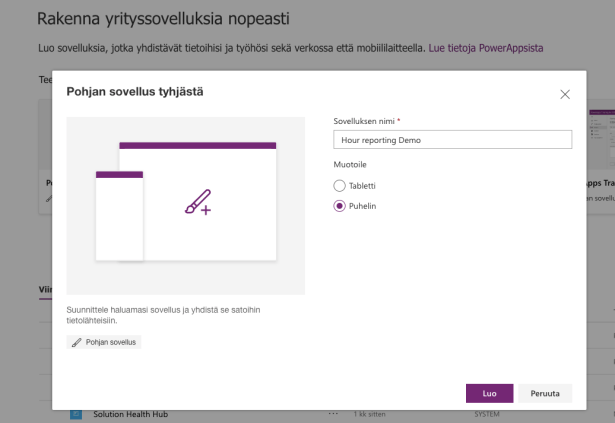The image size is (615, 423).
Task: Click the SYSTEM owner cell
Action: [487, 414]
